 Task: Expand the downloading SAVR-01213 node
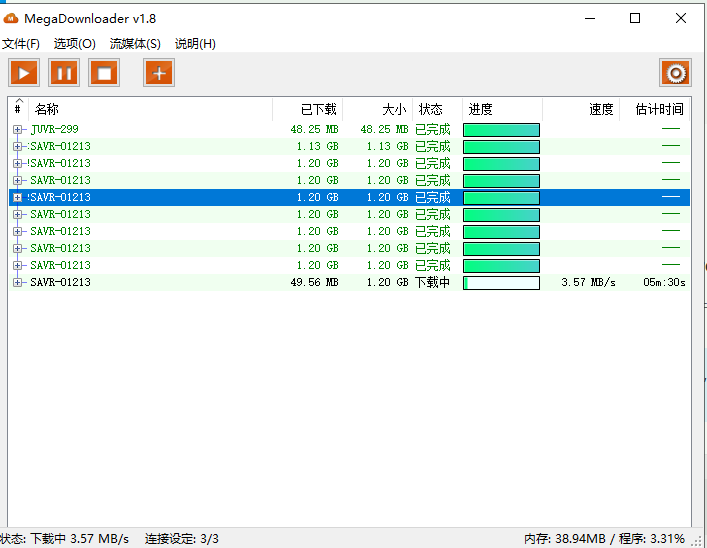[x=17, y=282]
